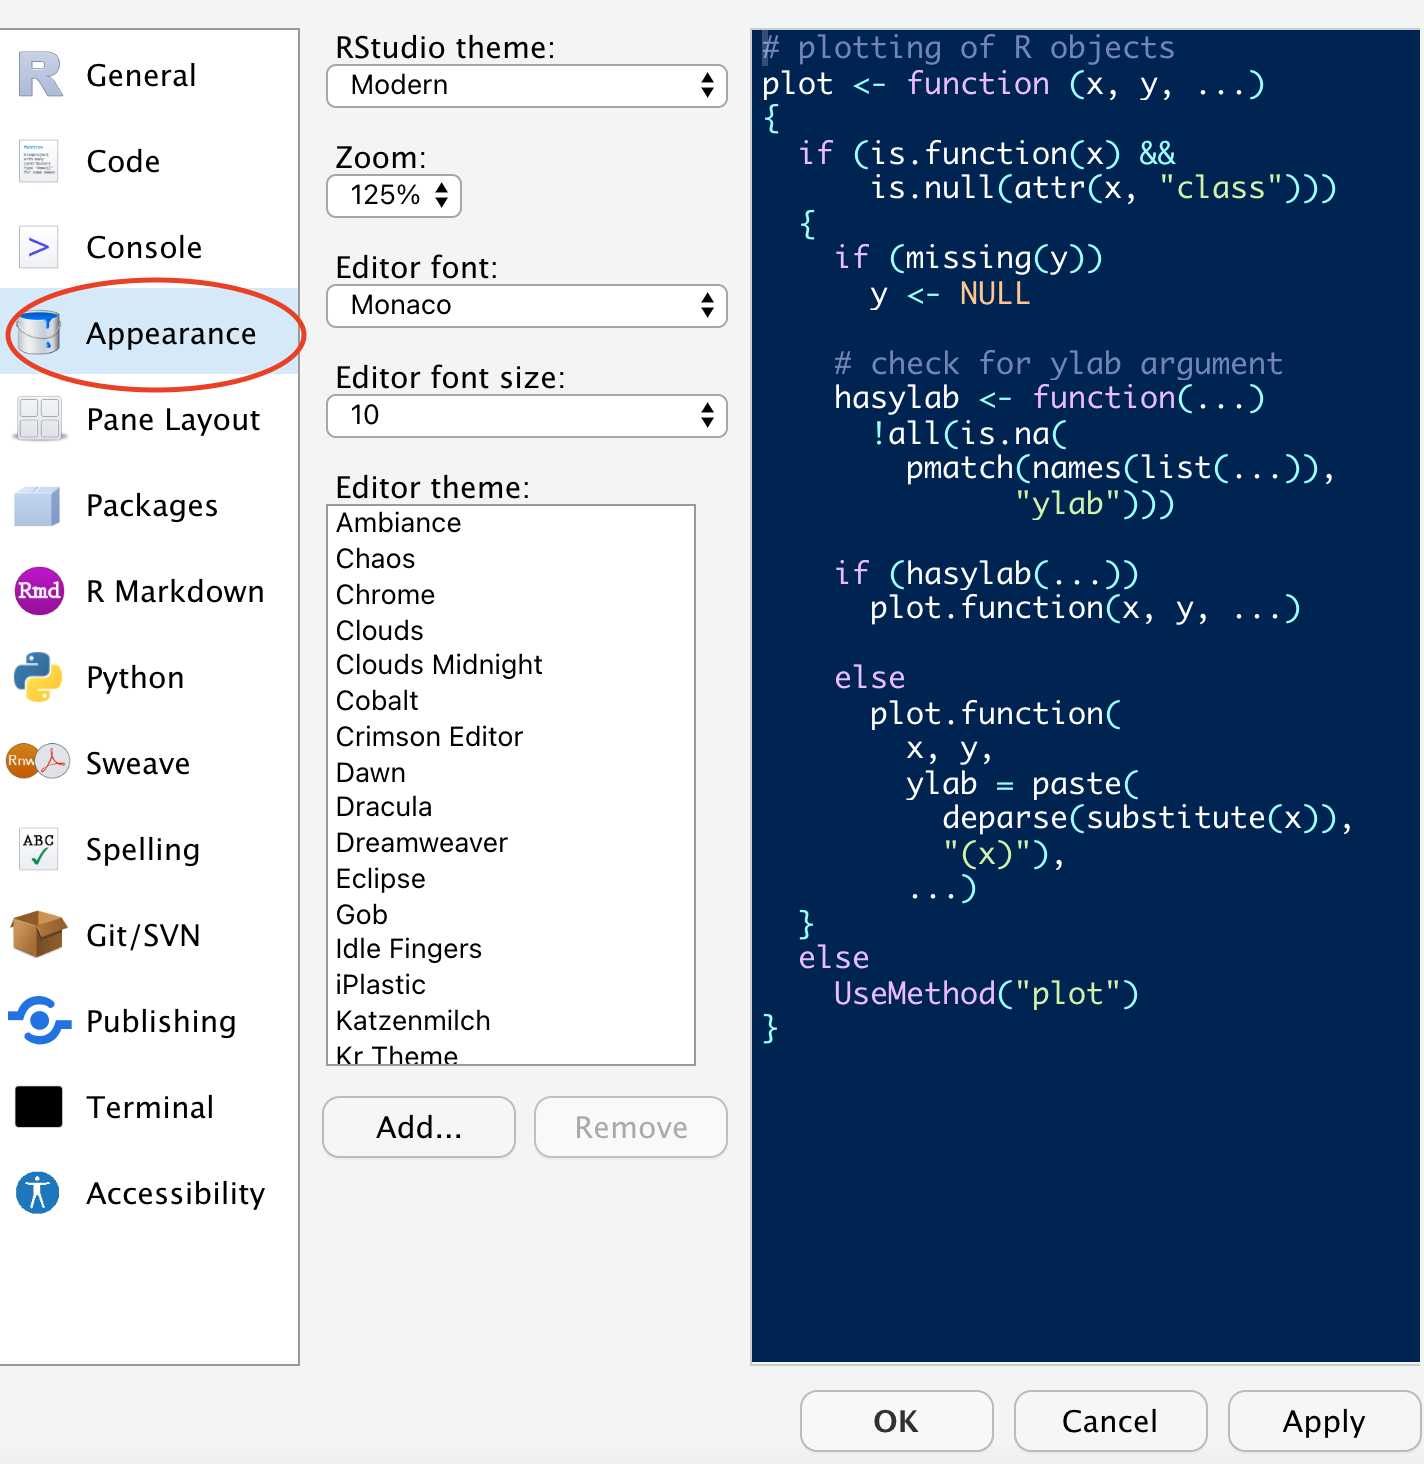
Task: Select Dracula in the editor theme list
Action: (384, 807)
